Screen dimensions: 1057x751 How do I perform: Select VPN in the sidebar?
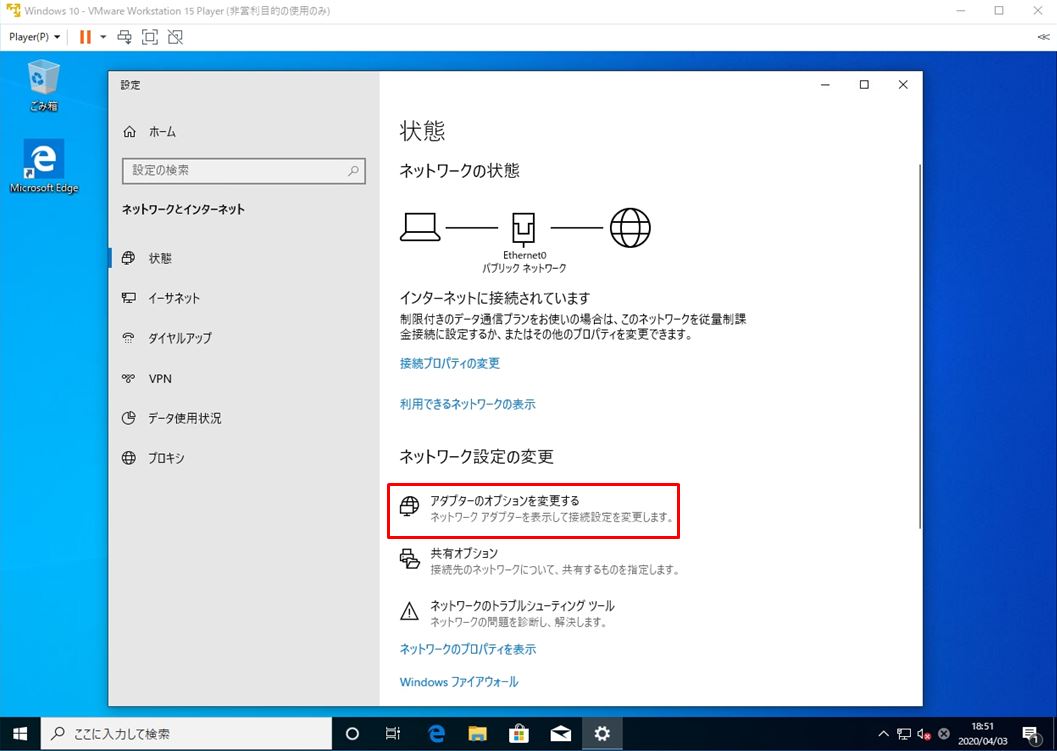[160, 378]
